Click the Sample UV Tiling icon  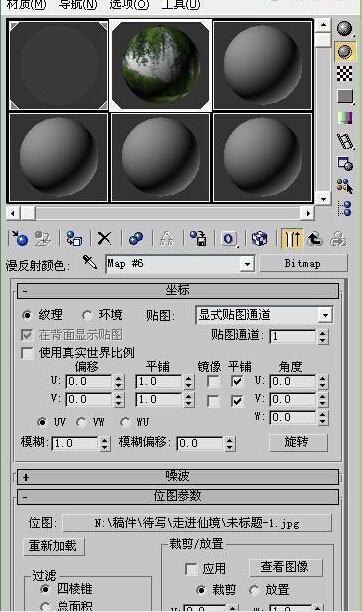(x=345, y=96)
